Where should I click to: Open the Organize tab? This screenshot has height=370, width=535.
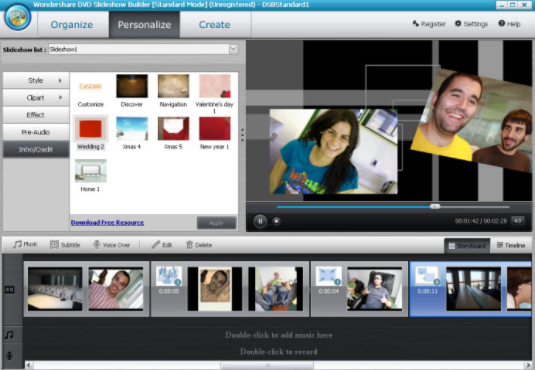72,25
